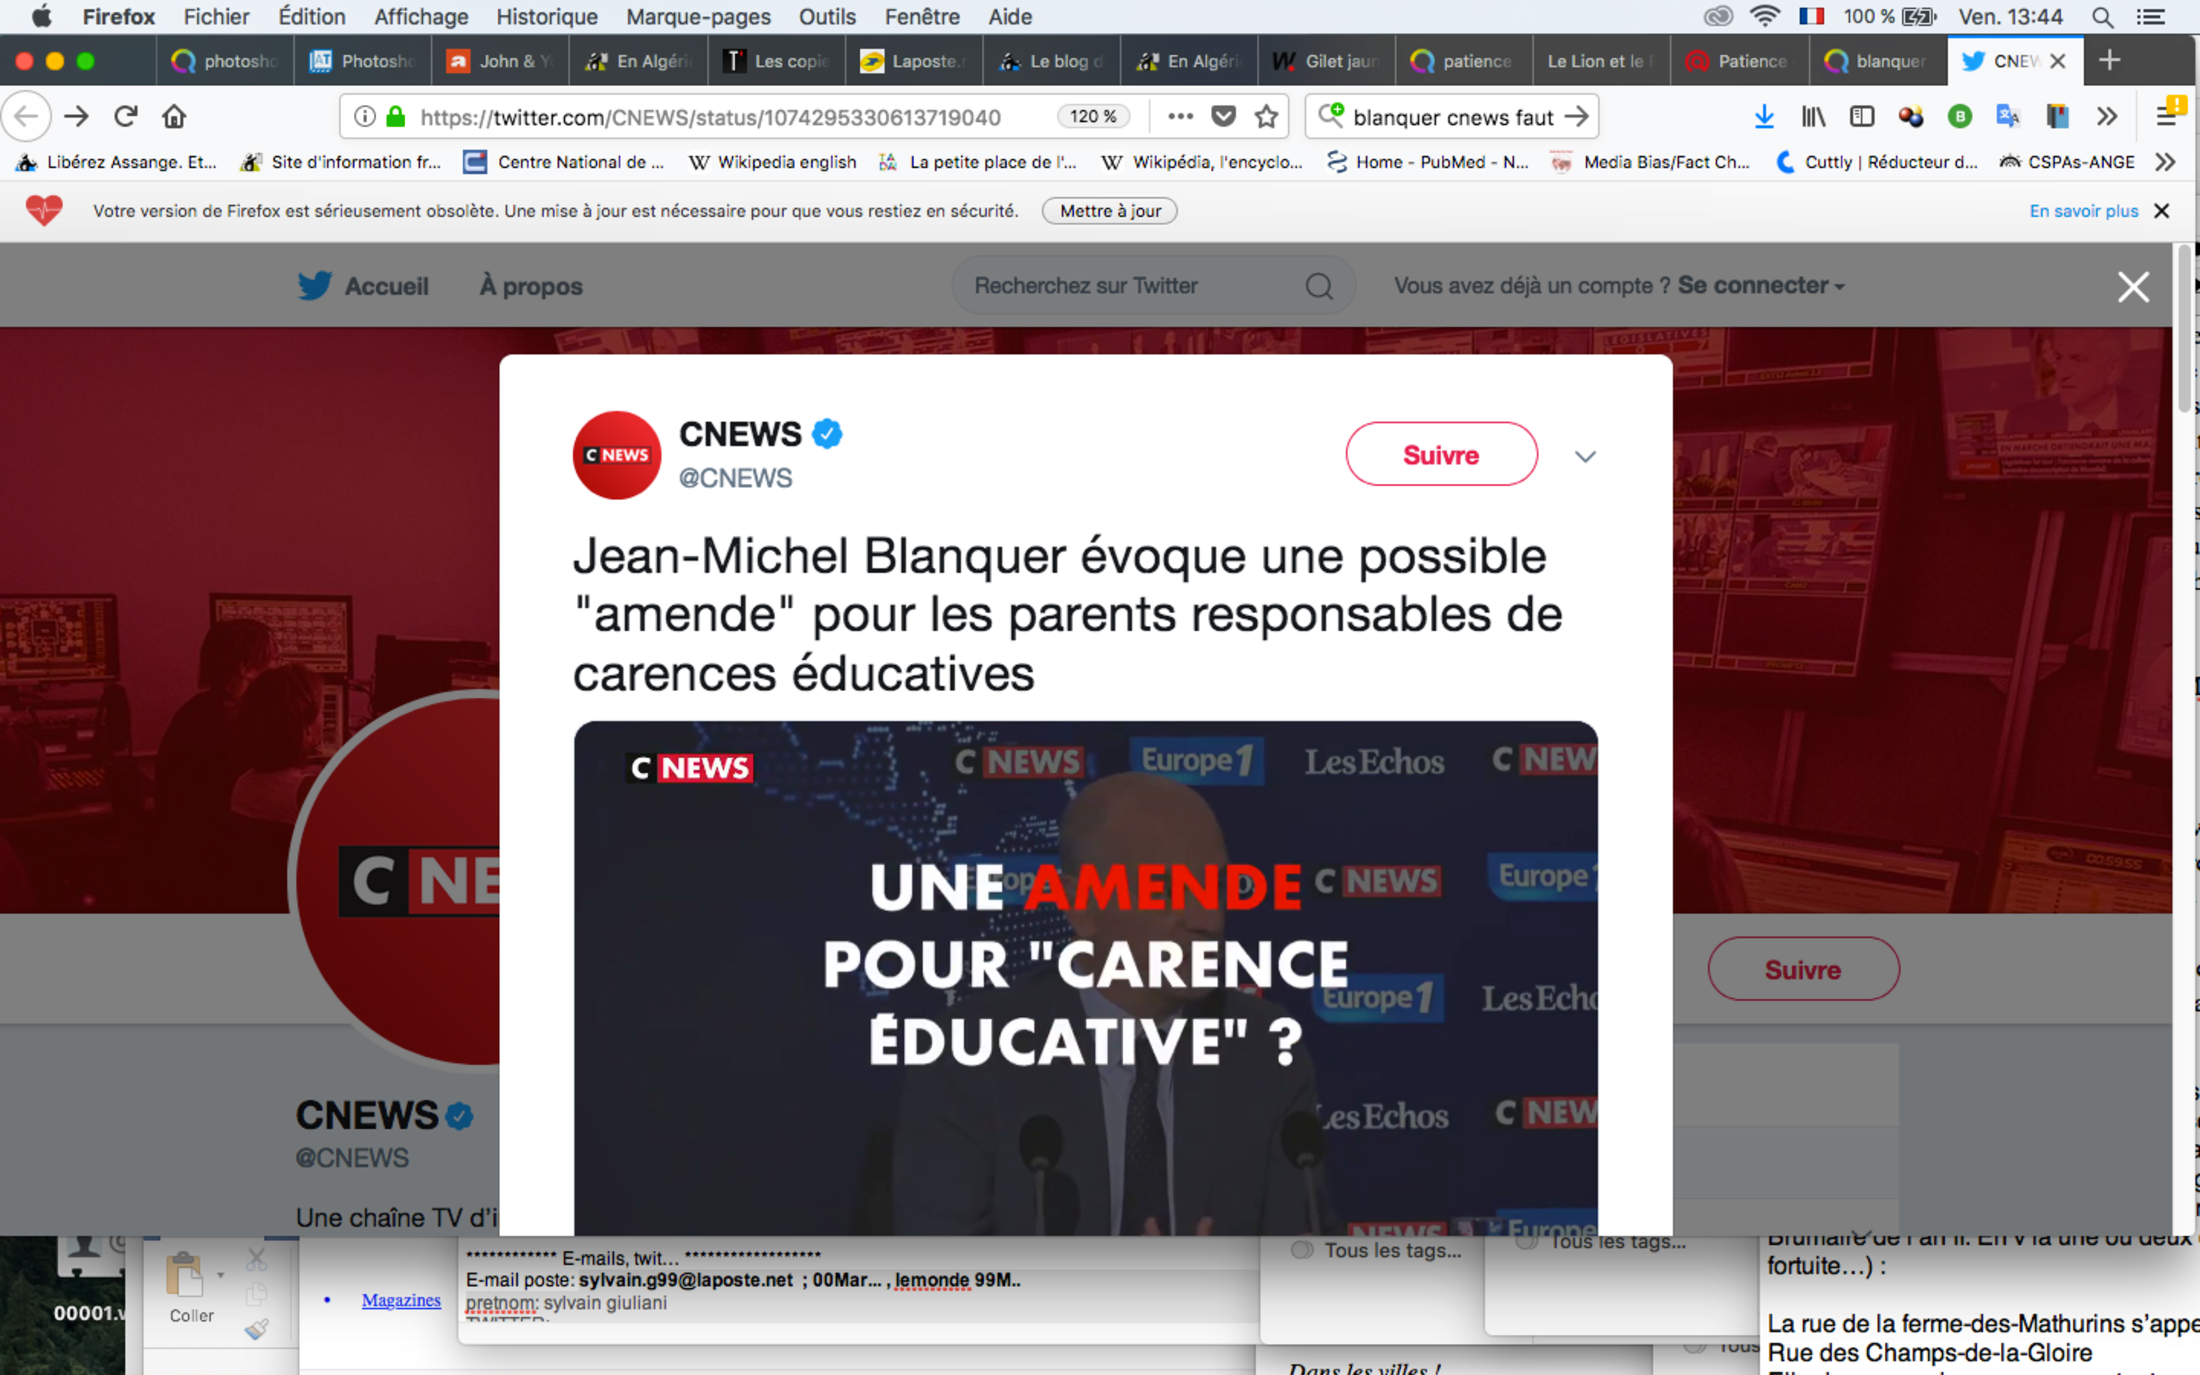Toggle the sidebar view icon
Viewport: 2200px width, 1375px height.
coord(1862,117)
